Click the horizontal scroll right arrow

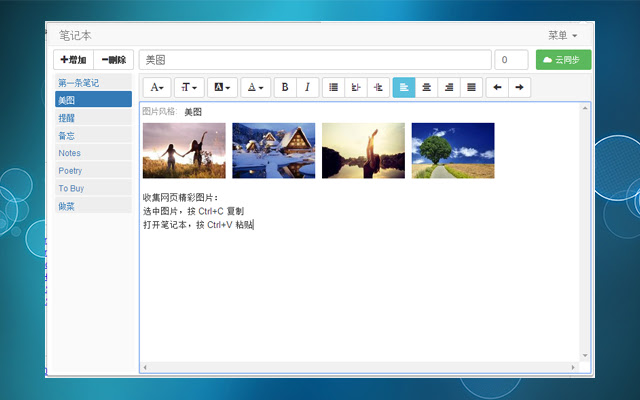pyautogui.click(x=573, y=367)
